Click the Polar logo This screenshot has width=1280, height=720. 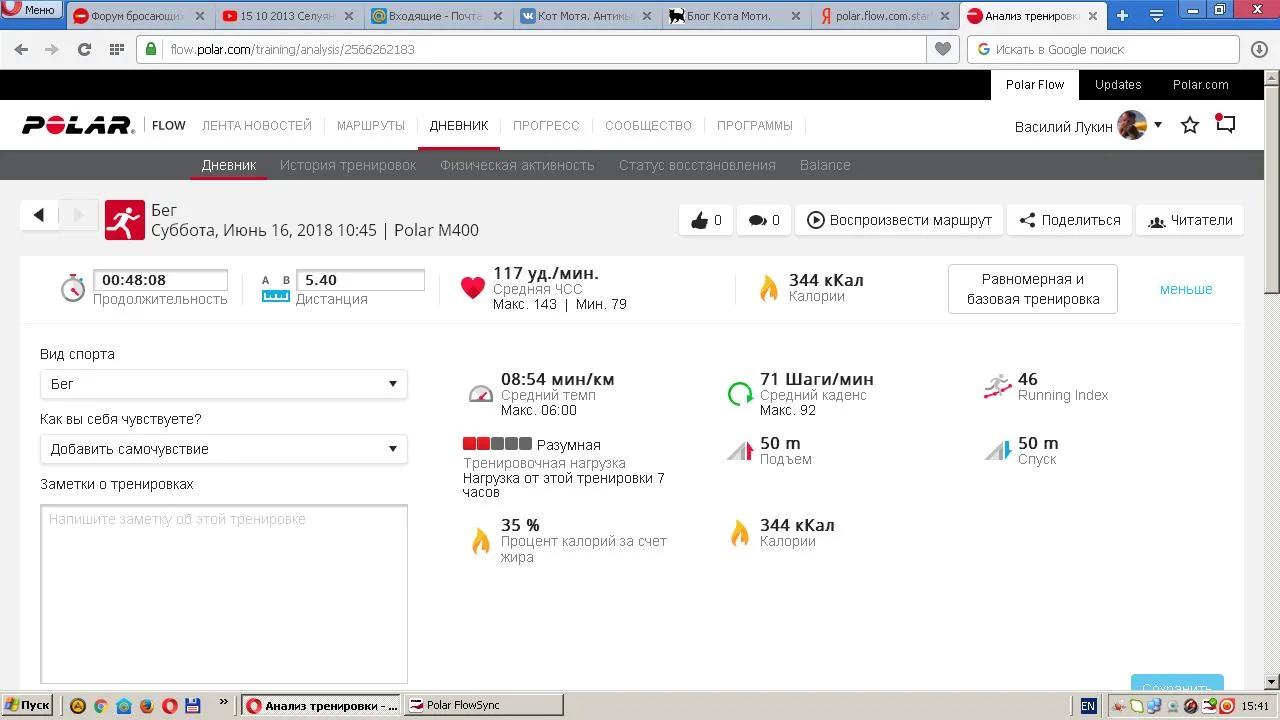78,125
